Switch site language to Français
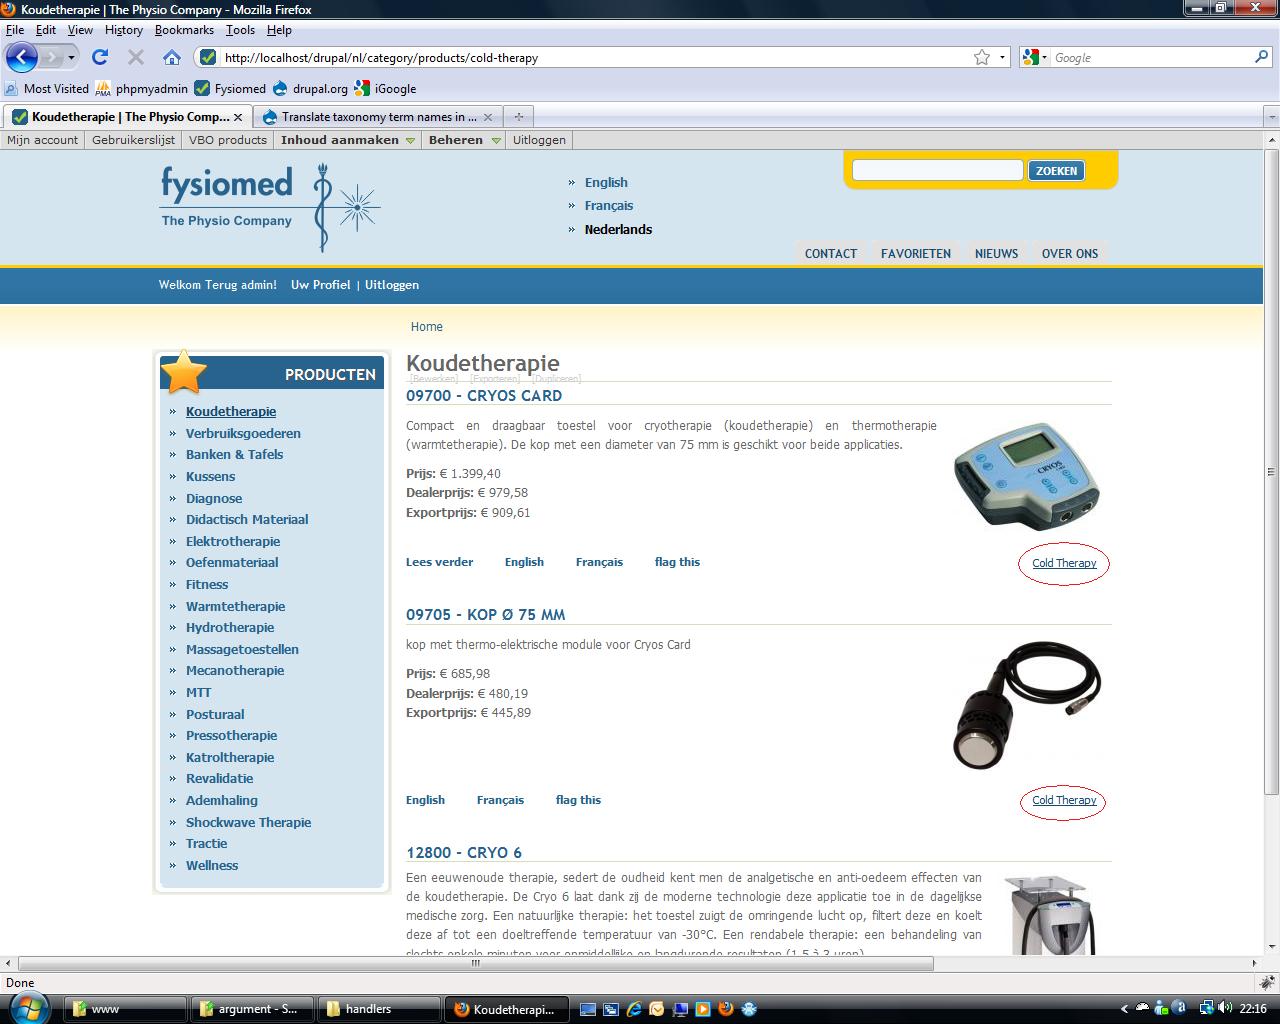 pos(609,205)
